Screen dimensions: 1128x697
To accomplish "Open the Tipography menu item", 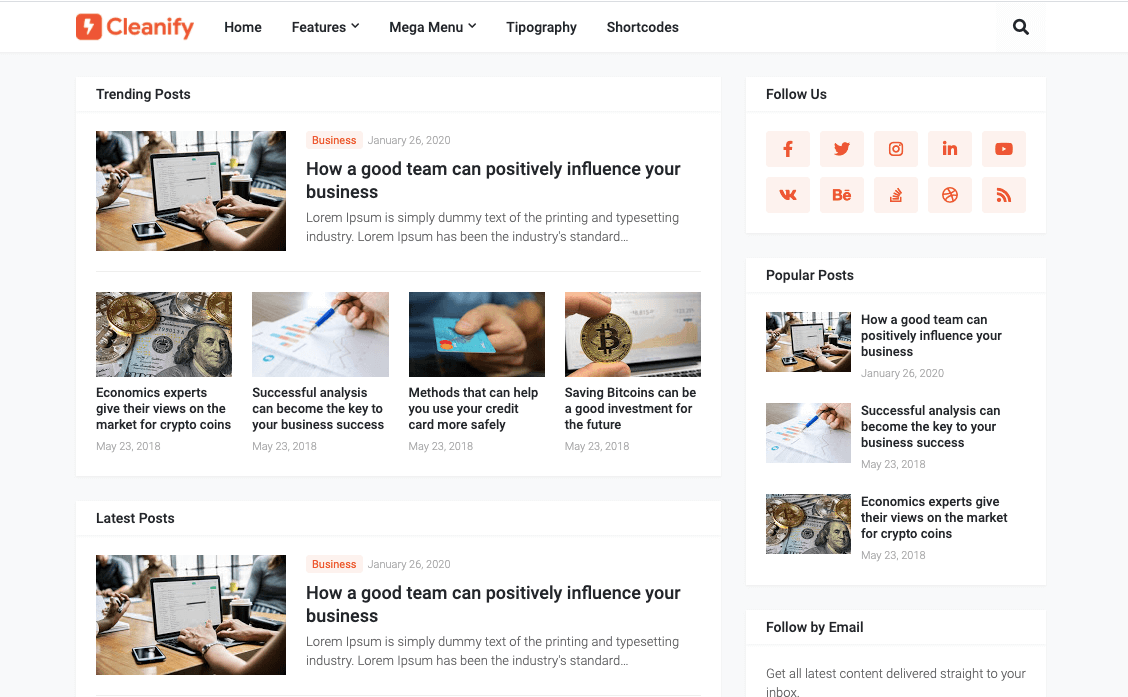I will pyautogui.click(x=541, y=27).
